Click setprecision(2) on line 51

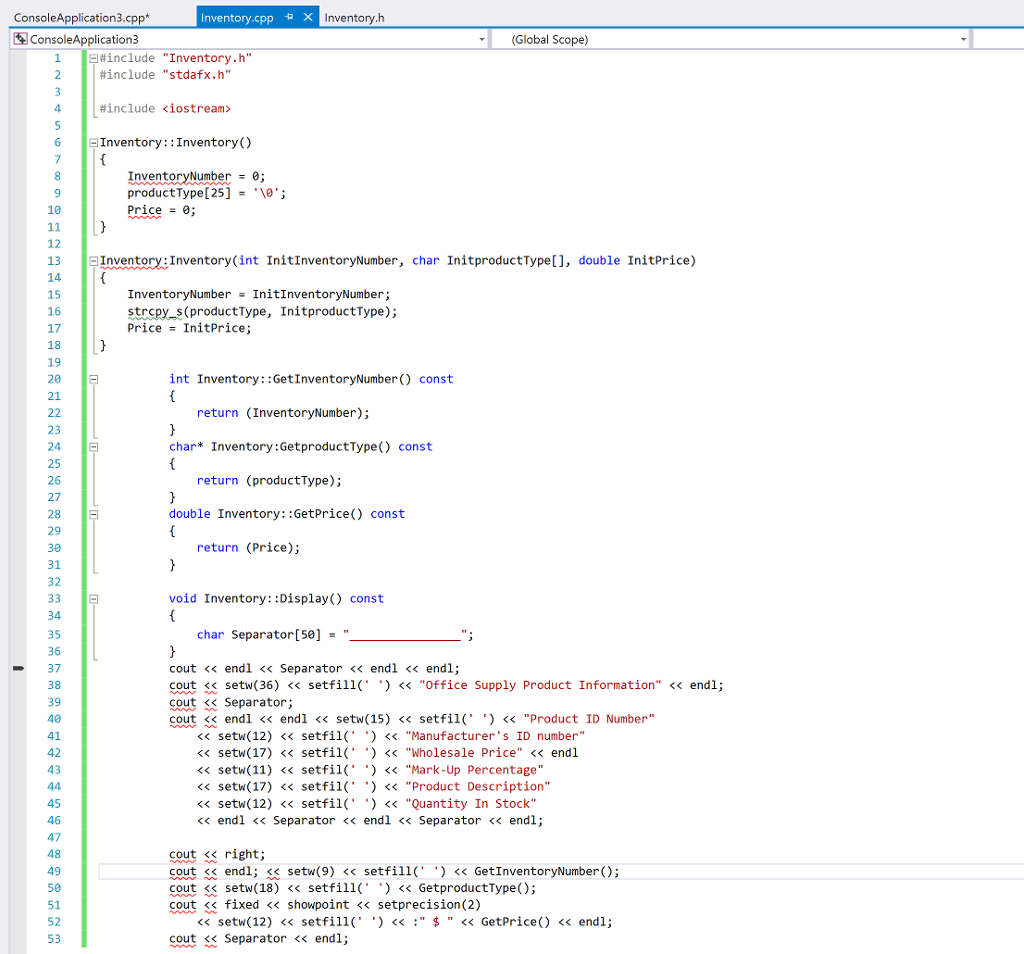pos(429,905)
